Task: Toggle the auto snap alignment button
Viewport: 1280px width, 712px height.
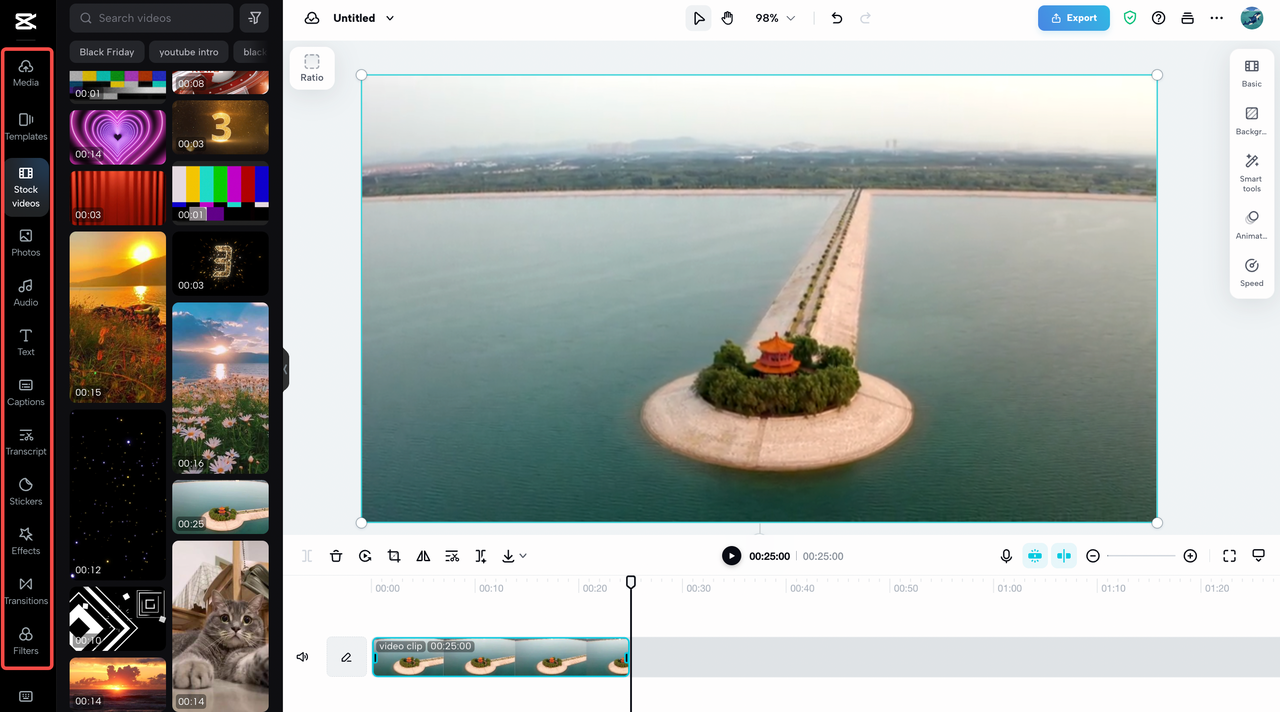Action: (x=1064, y=556)
